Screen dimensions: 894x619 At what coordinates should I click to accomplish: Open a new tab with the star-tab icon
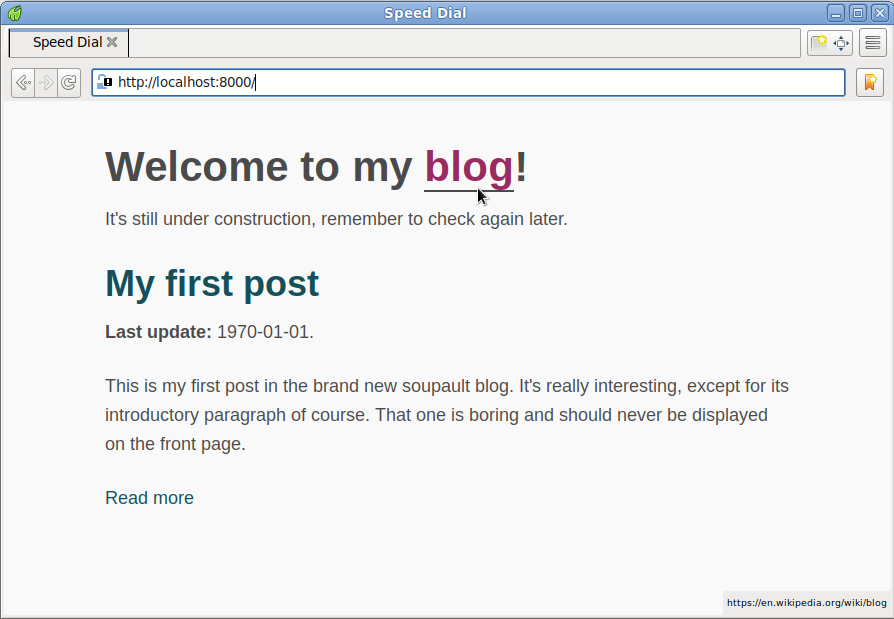coord(819,43)
